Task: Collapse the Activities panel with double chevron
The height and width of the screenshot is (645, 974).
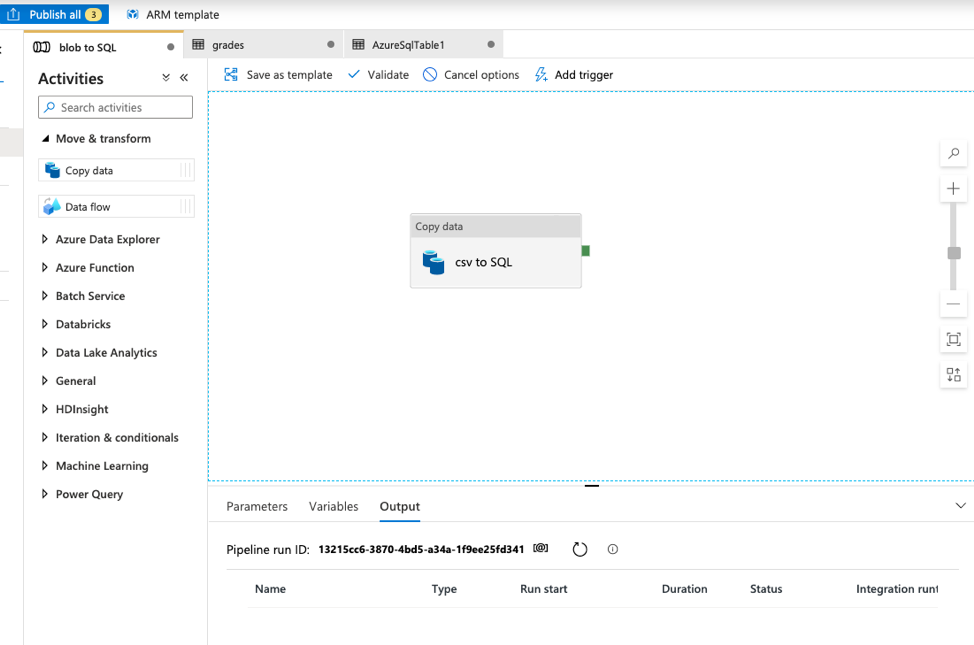Action: click(x=184, y=78)
